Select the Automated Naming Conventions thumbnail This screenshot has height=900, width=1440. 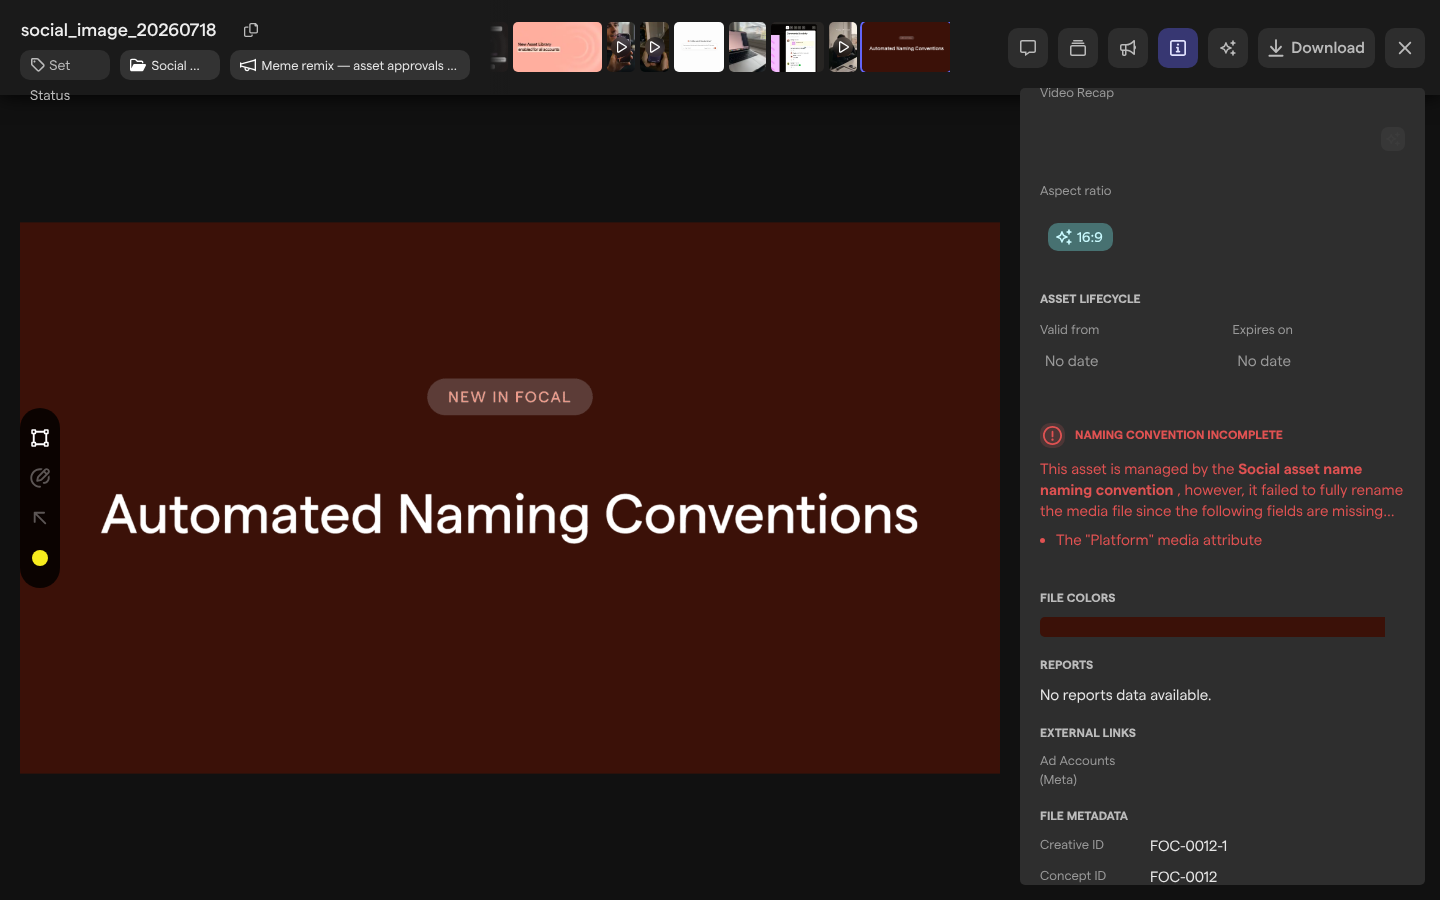(905, 47)
